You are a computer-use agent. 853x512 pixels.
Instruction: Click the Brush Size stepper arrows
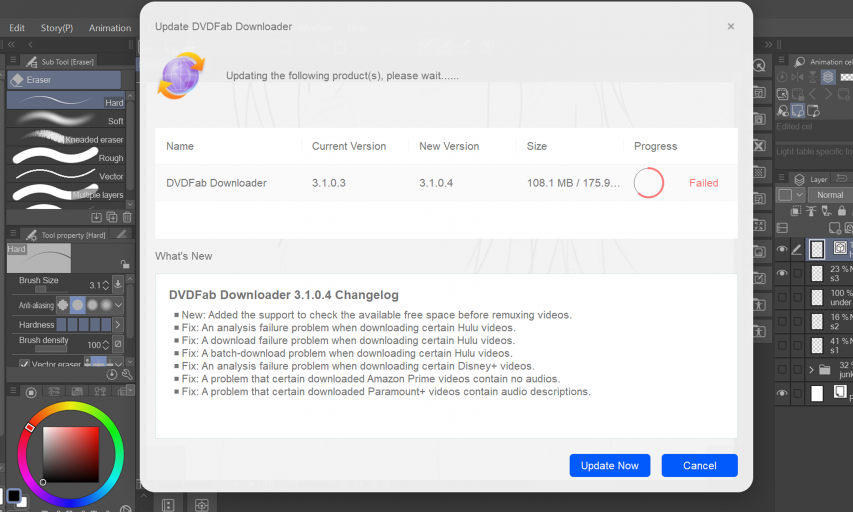(106, 285)
